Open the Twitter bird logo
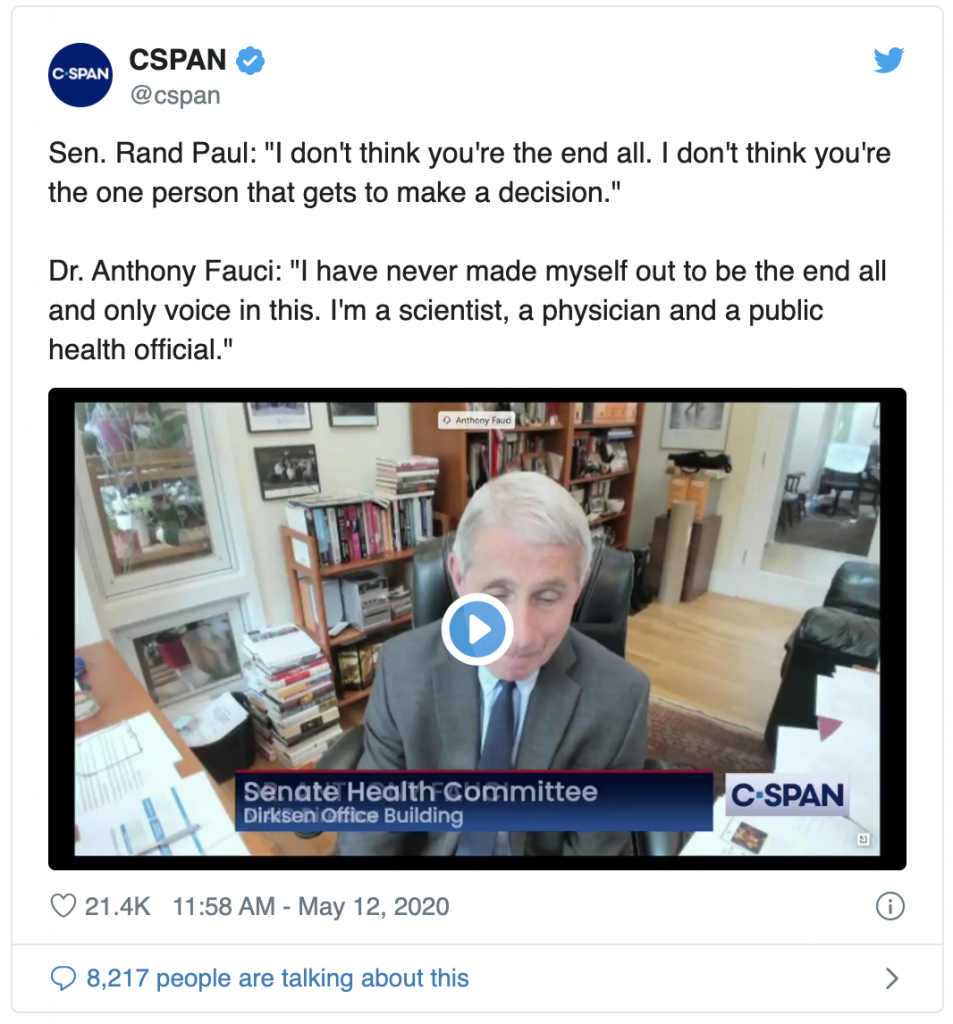 point(888,60)
